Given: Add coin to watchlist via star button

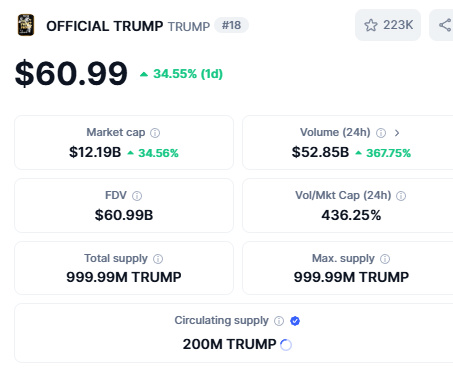Looking at the screenshot, I should point(388,25).
